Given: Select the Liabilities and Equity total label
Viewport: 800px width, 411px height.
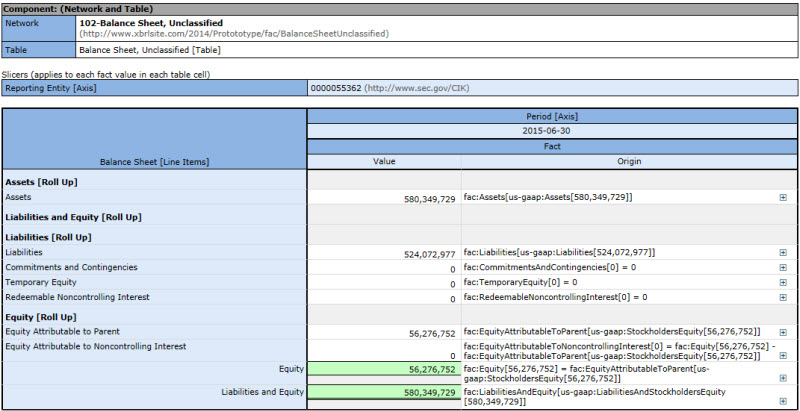Looking at the screenshot, I should pyautogui.click(x=263, y=392).
